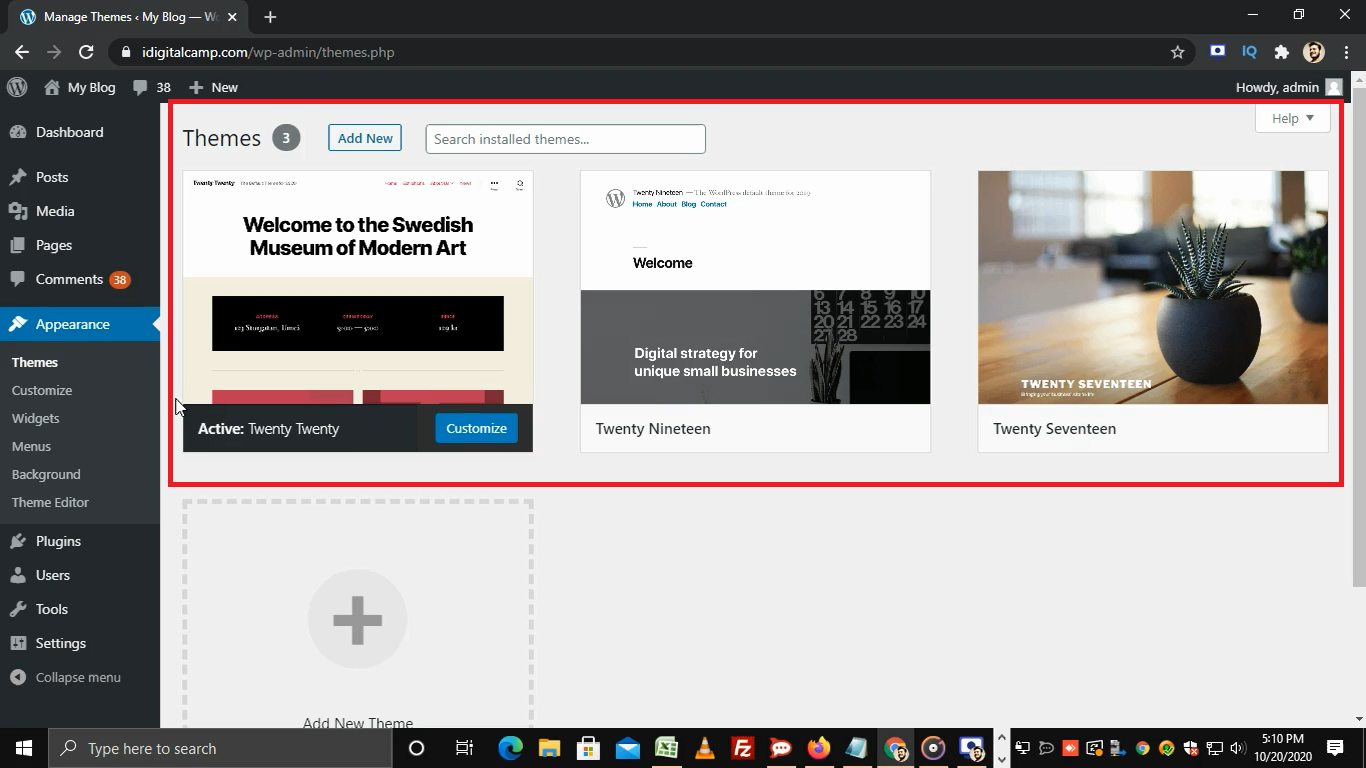Open Microsoft Store from taskbar
Screen dimensions: 1366x768
[x=588, y=748]
